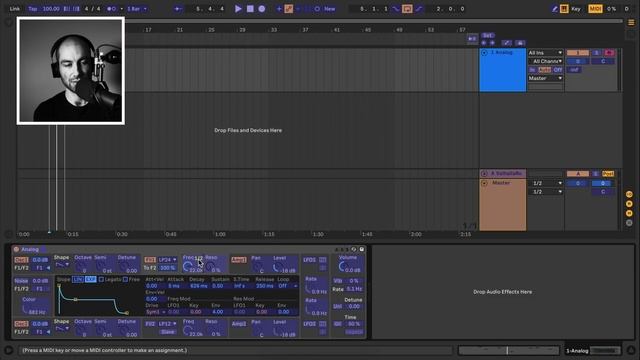
Task: Toggle the Mixer section with the M button
Action: (x=629, y=213)
